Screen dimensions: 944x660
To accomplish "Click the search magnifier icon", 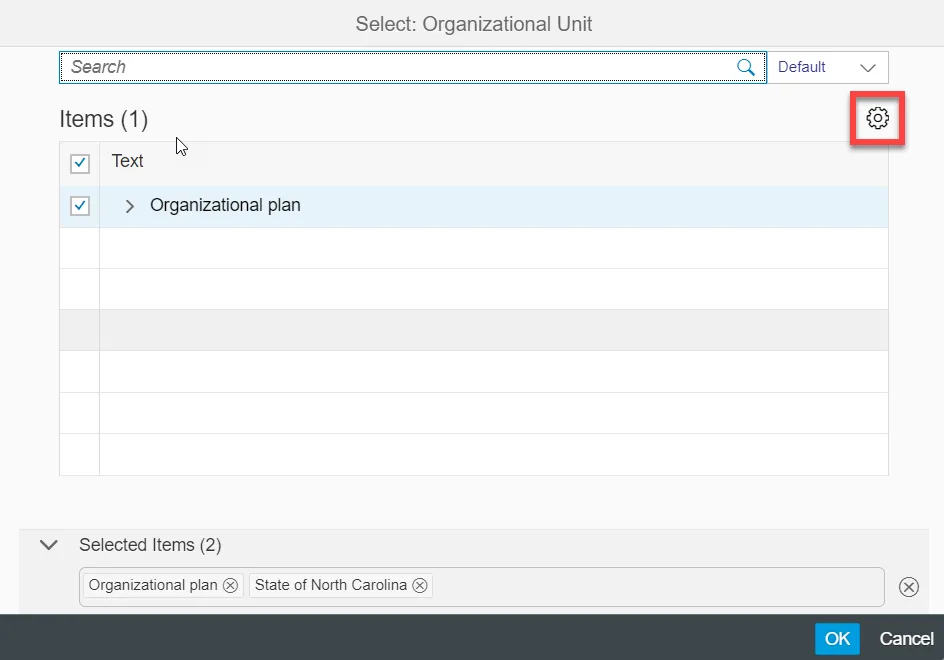I will (x=745, y=67).
